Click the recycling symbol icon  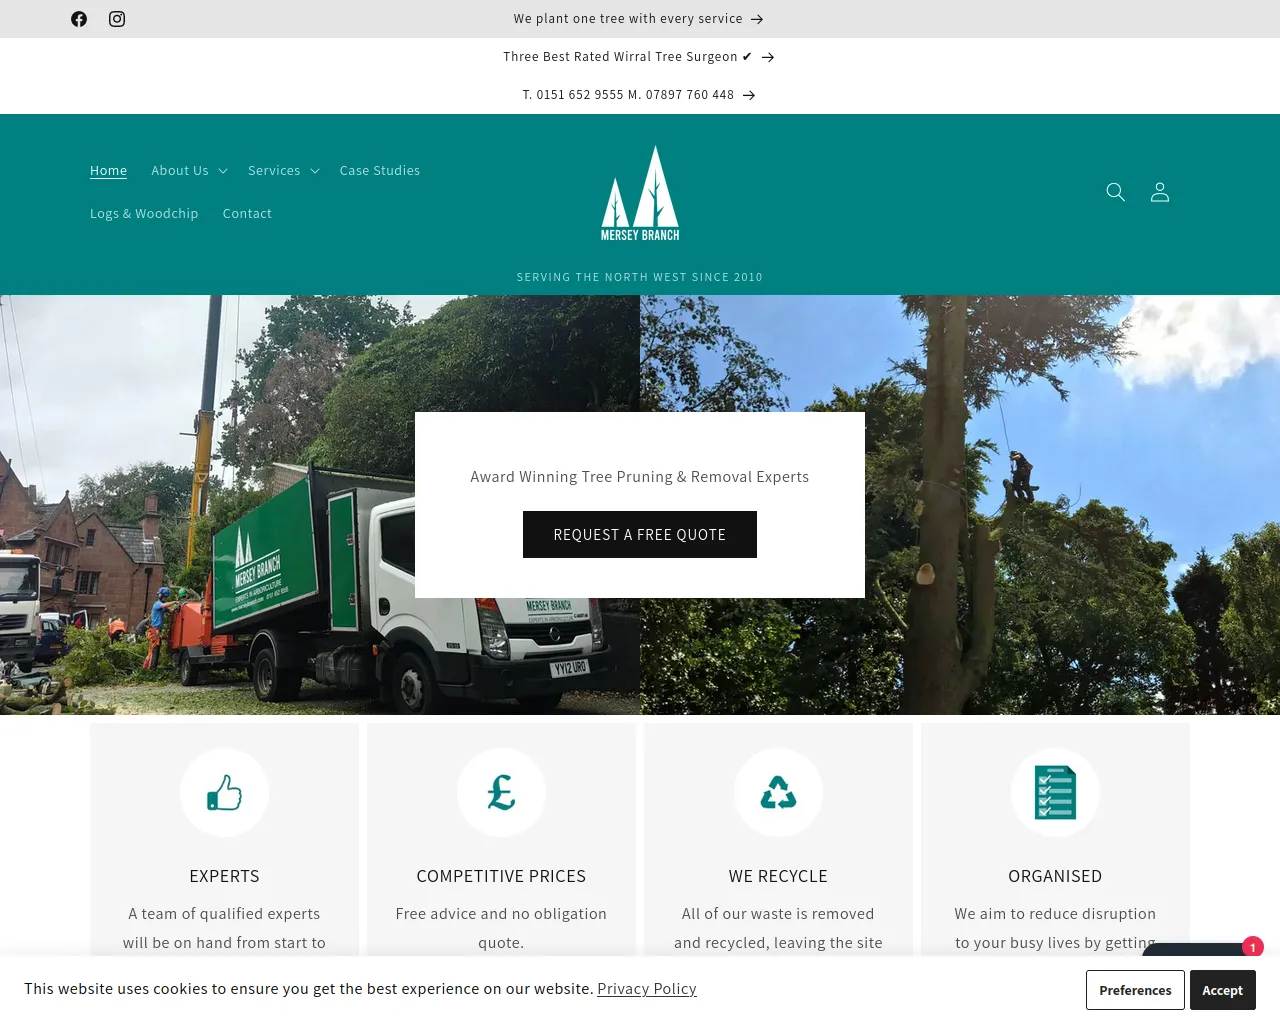pyautogui.click(x=778, y=793)
